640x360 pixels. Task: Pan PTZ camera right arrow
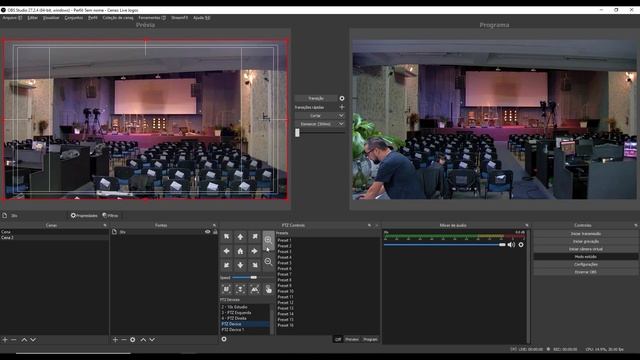pyautogui.click(x=254, y=251)
